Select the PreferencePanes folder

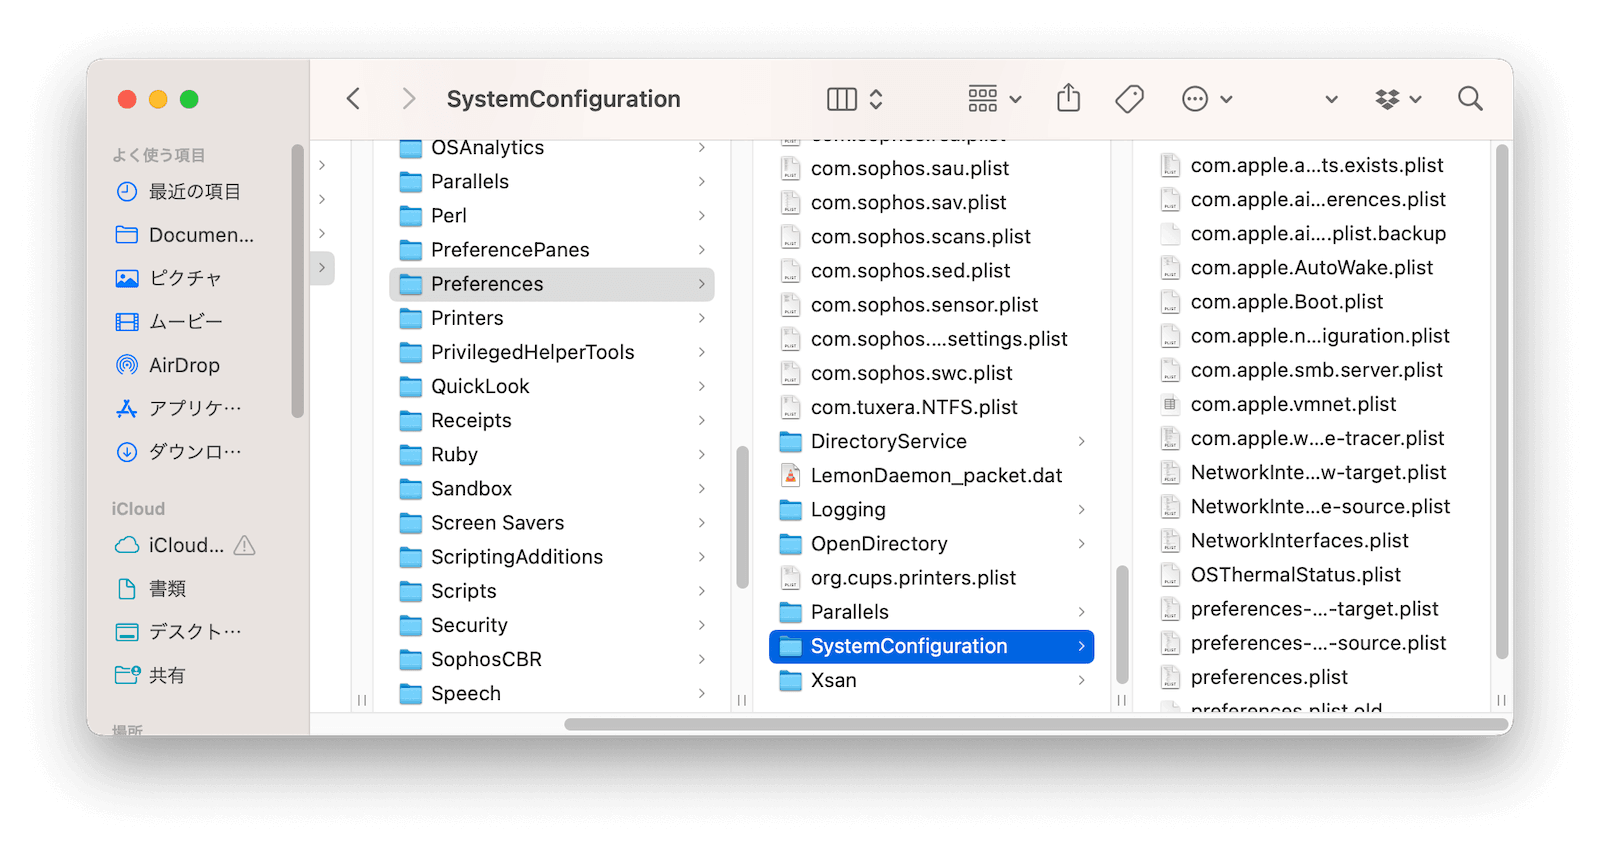tap(552, 249)
